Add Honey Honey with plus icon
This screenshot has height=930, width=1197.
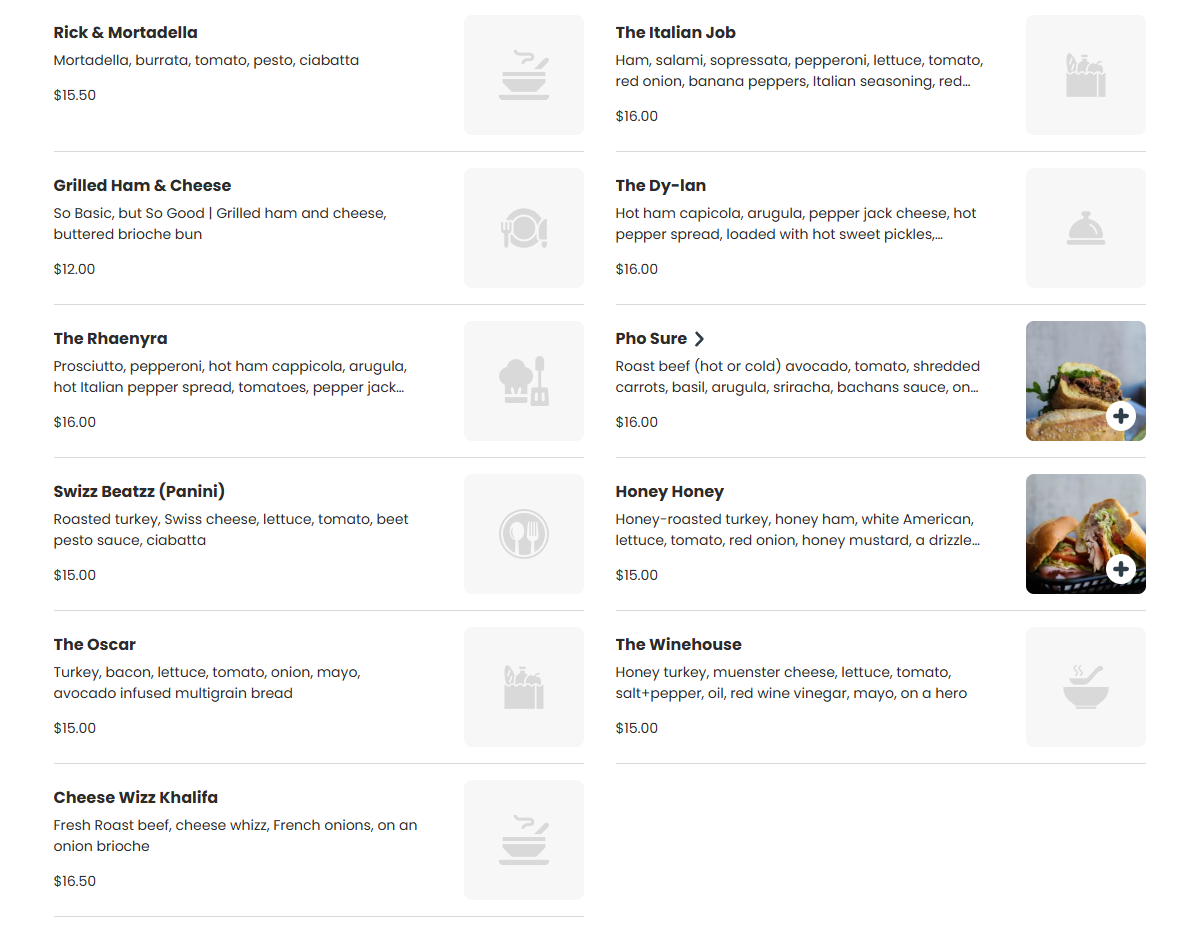point(1121,569)
